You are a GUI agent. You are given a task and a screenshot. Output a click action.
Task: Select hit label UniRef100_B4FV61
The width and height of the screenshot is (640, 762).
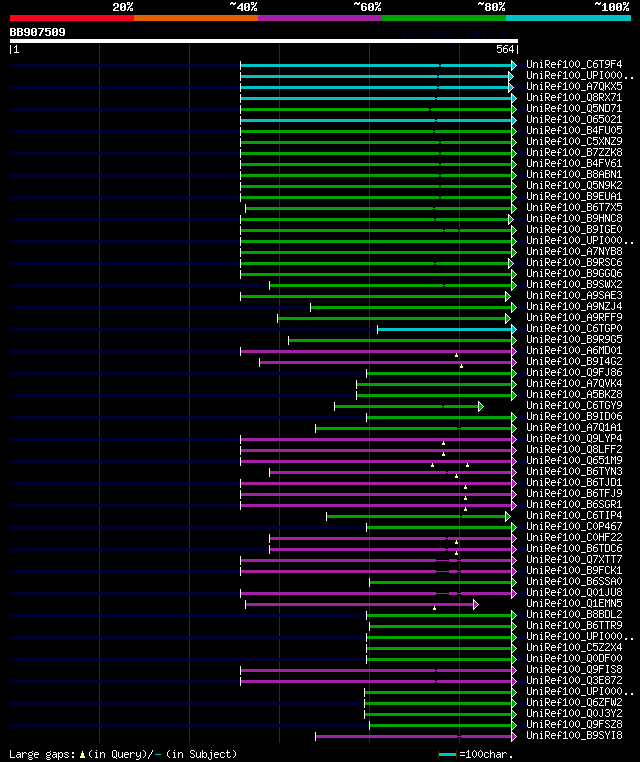pos(574,163)
